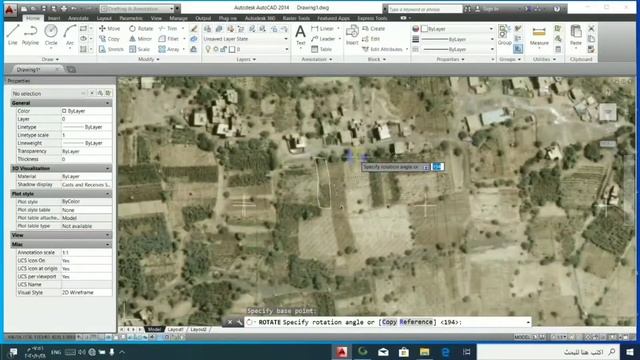Select the Circle tool
Viewport: 640px width, 360px height.
point(51,35)
